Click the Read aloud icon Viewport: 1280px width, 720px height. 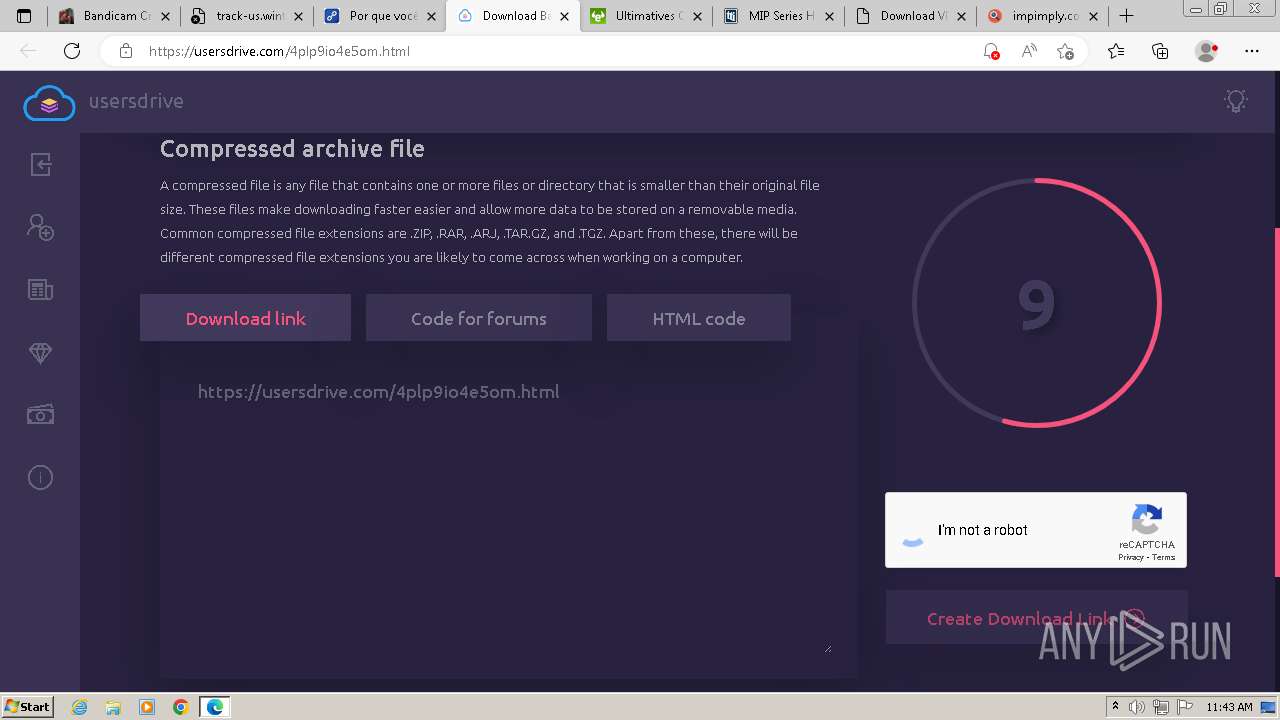tap(1028, 51)
